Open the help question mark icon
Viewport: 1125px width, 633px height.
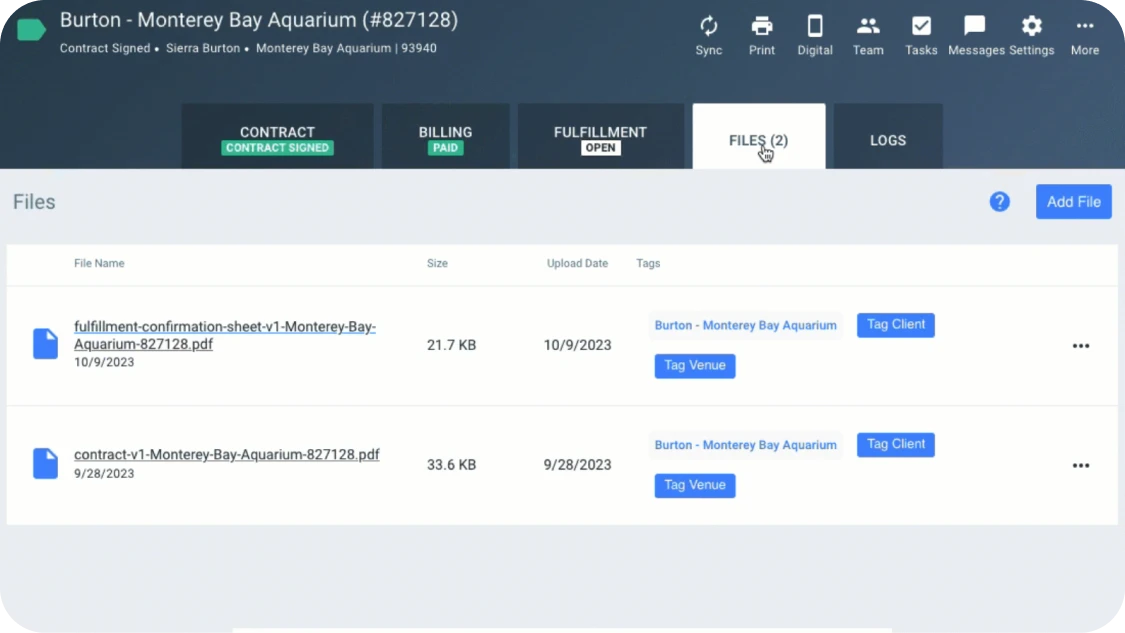999,202
